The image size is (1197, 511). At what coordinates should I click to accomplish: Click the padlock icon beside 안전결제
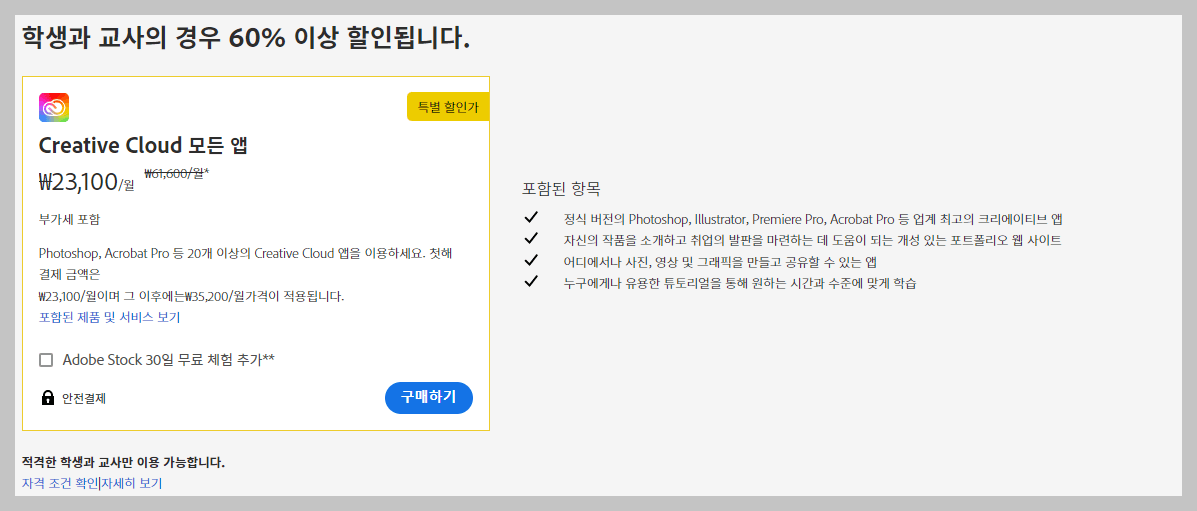pyautogui.click(x=47, y=398)
